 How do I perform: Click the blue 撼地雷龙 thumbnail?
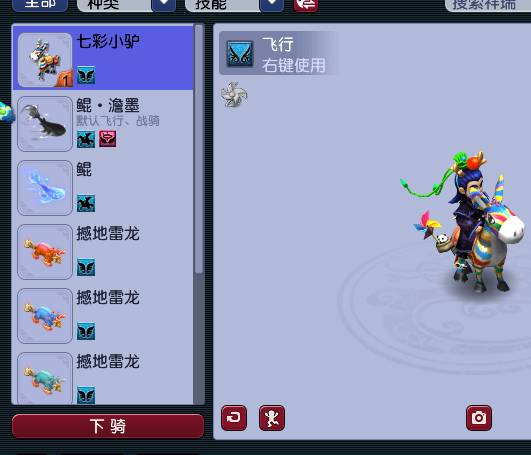[x=45, y=316]
